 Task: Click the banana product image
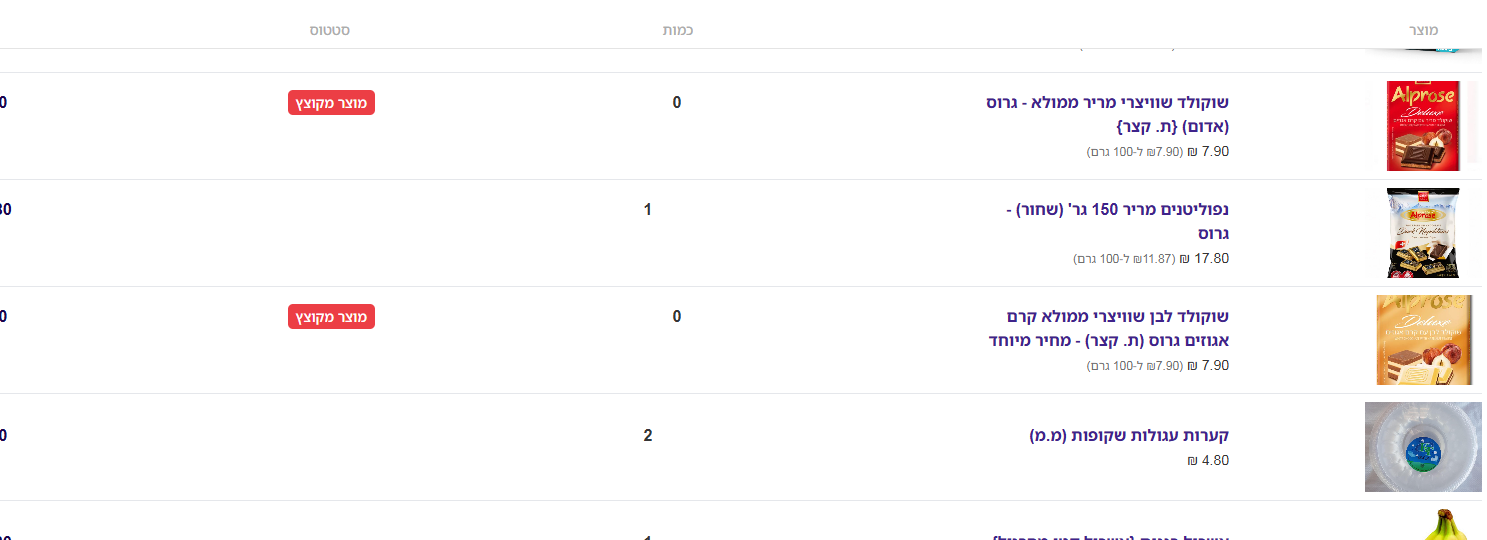[1444, 525]
